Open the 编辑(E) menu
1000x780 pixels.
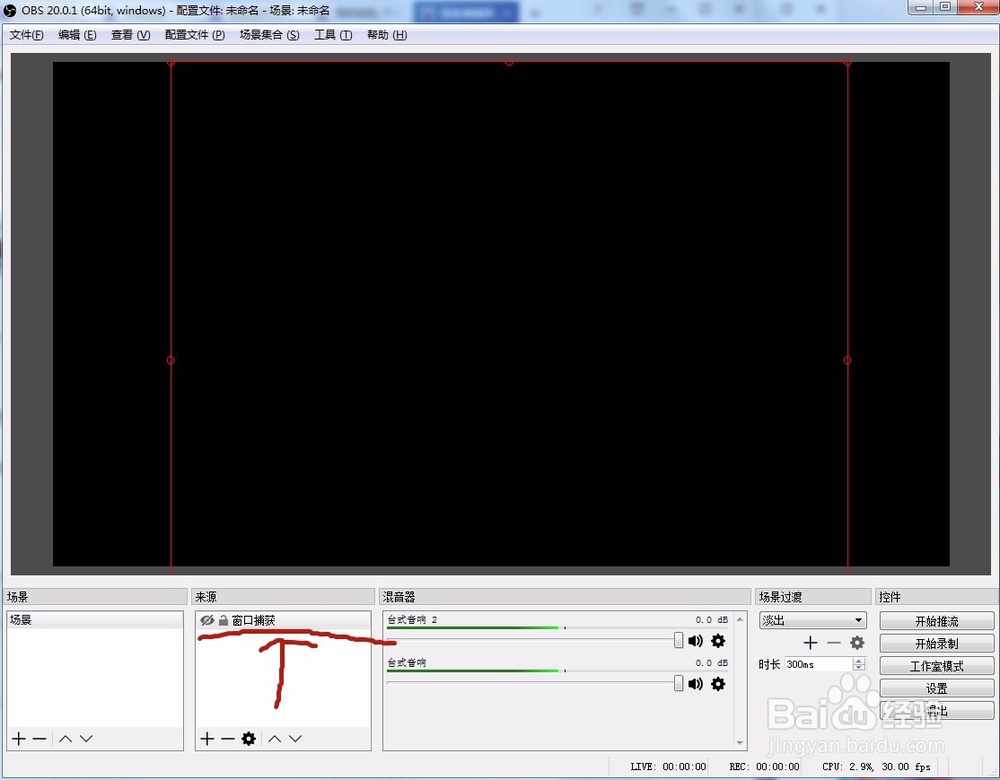pos(77,34)
